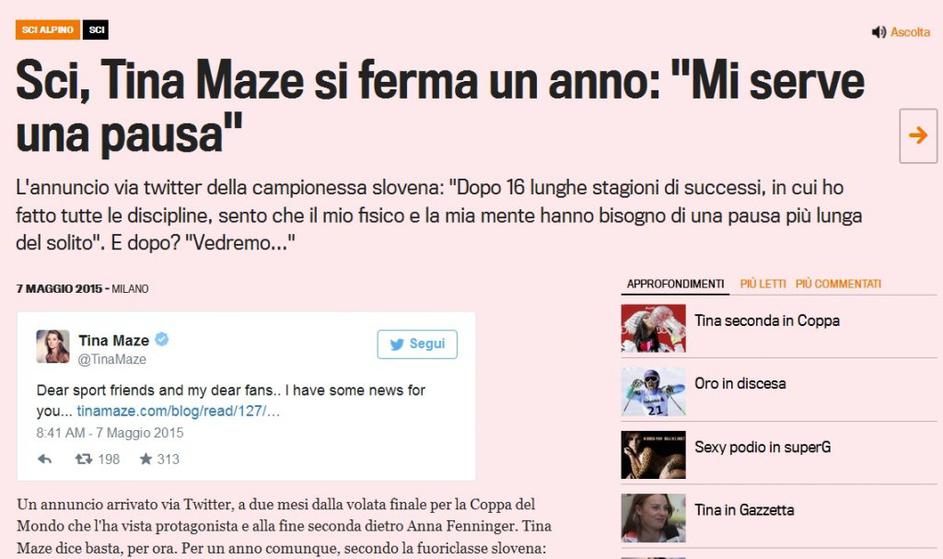Open the 'Tina seconda in Coppa' thumbnail
The image size is (943, 559).
pyautogui.click(x=653, y=328)
